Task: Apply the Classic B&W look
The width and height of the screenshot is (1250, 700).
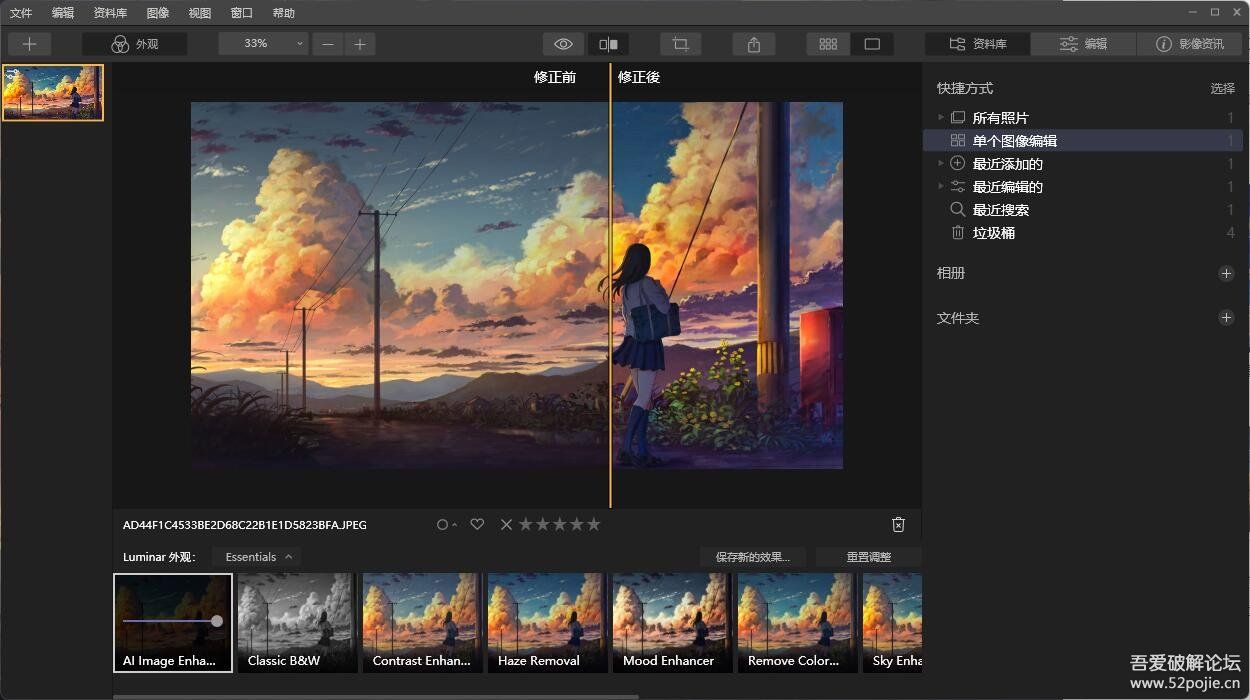Action: (x=297, y=622)
